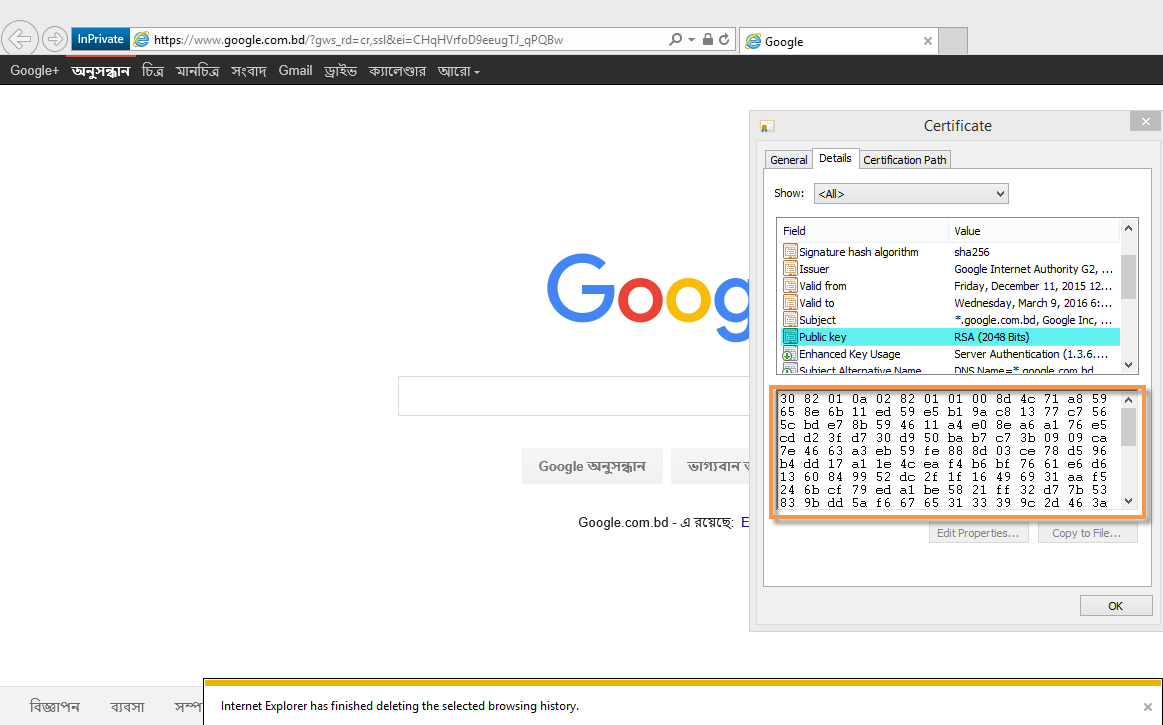Click the Server Authentication value

click(1031, 354)
